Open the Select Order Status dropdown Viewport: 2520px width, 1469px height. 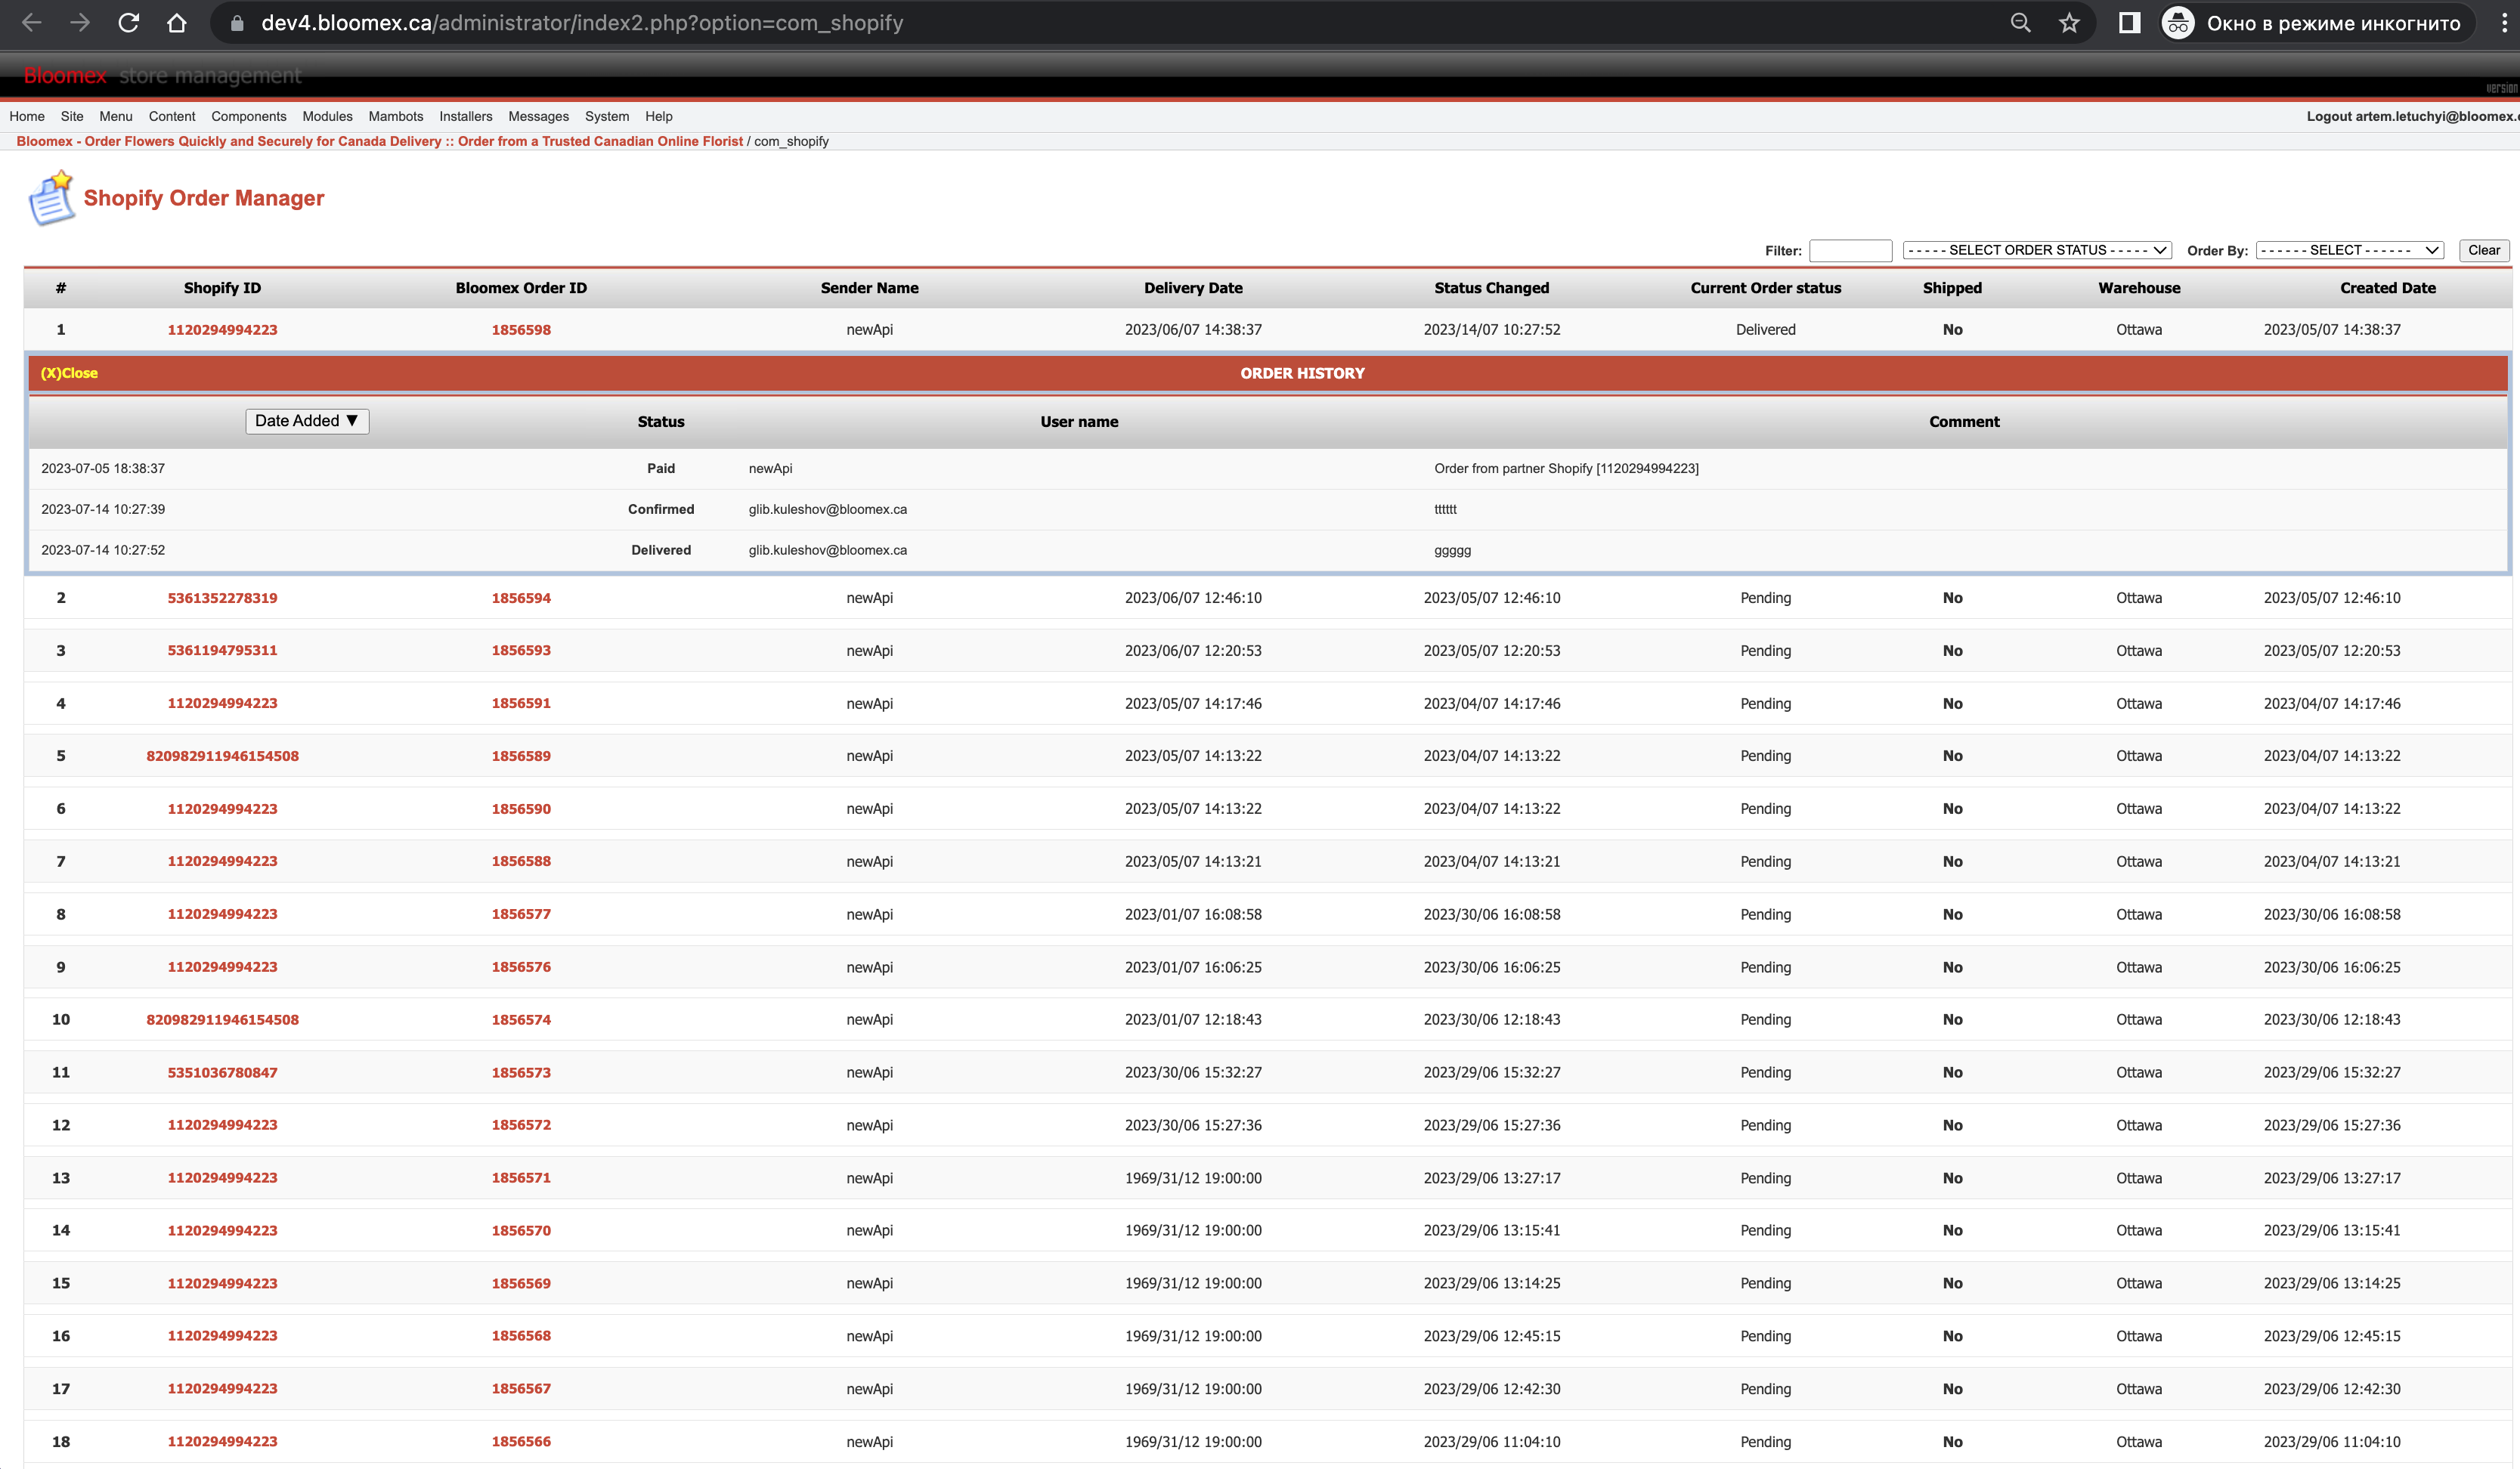(2037, 250)
